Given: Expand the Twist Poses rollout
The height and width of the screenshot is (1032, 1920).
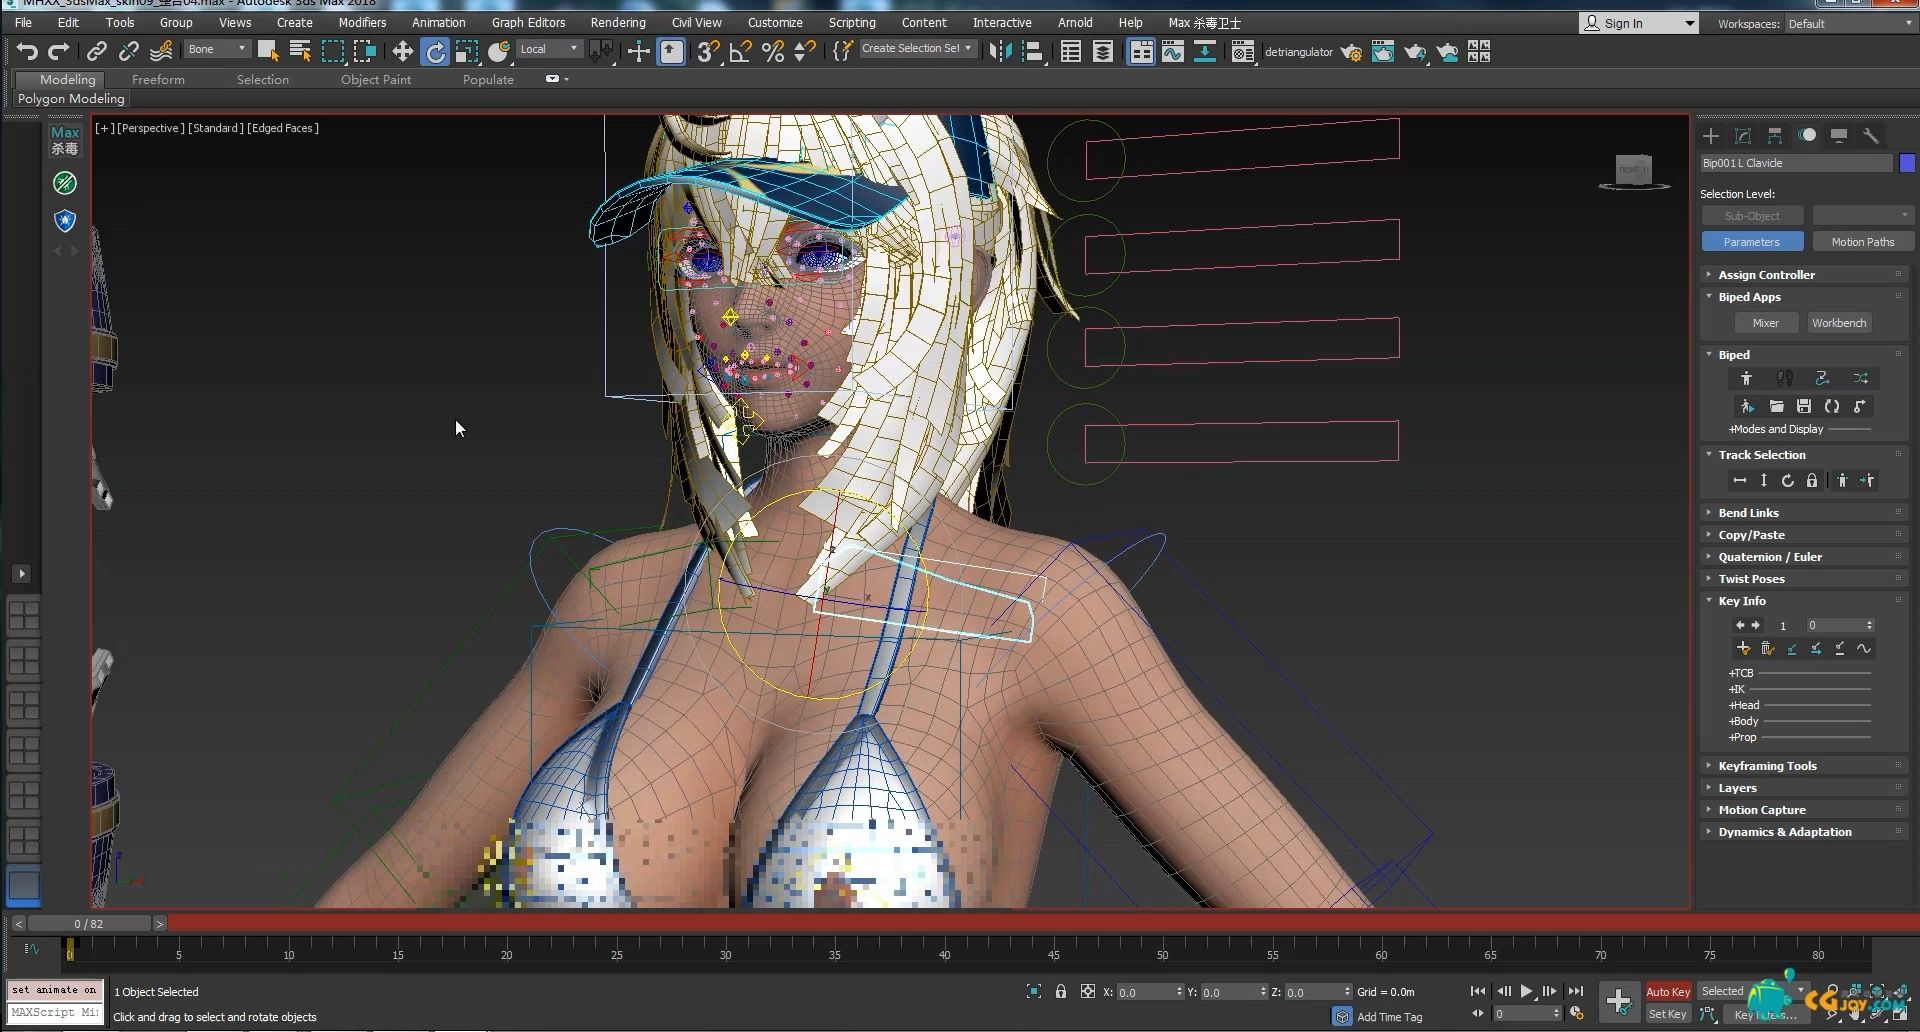Looking at the screenshot, I should (1804, 579).
